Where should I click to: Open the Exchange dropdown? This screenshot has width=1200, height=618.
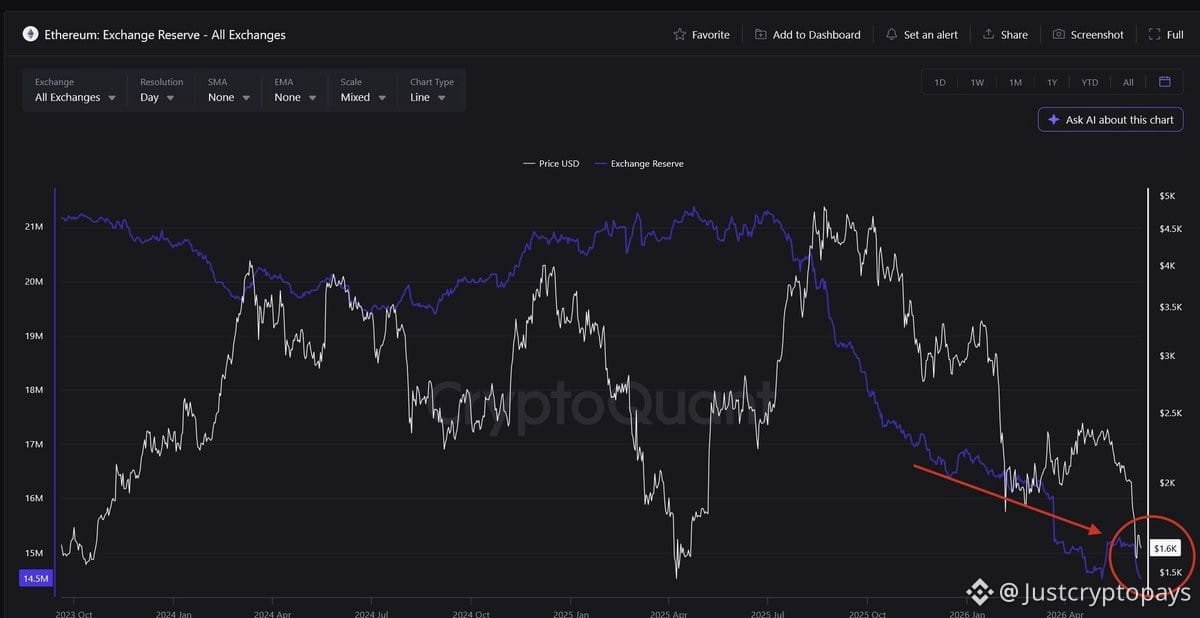click(x=75, y=90)
